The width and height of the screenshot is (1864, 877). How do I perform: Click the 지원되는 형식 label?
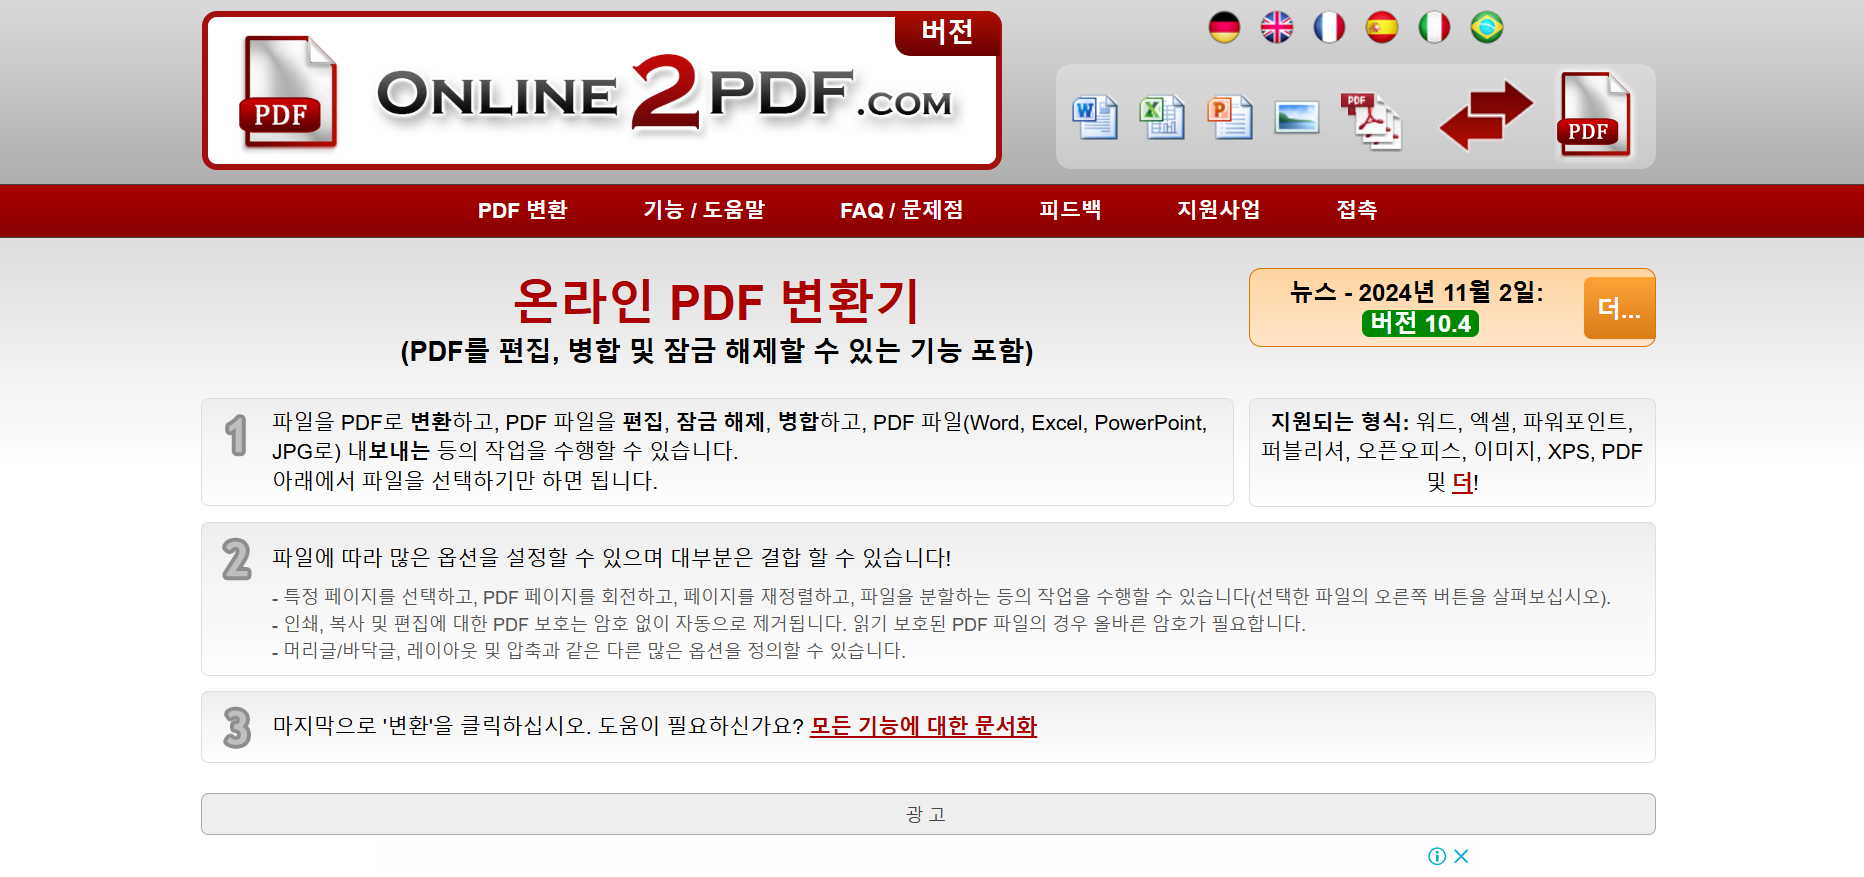click(1339, 422)
